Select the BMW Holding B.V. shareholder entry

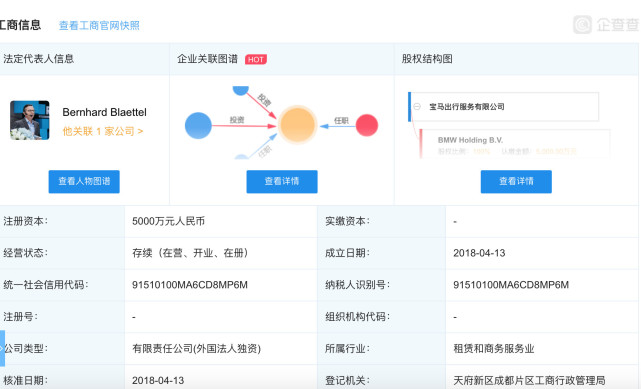coord(515,144)
